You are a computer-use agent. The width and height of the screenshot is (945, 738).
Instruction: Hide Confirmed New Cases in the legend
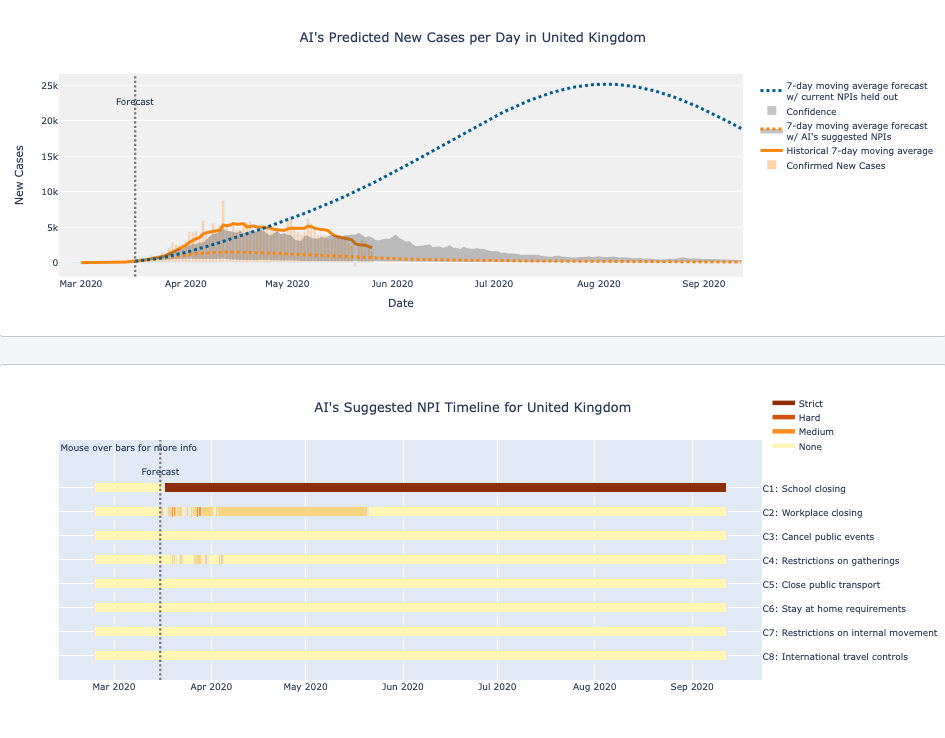[x=835, y=166]
